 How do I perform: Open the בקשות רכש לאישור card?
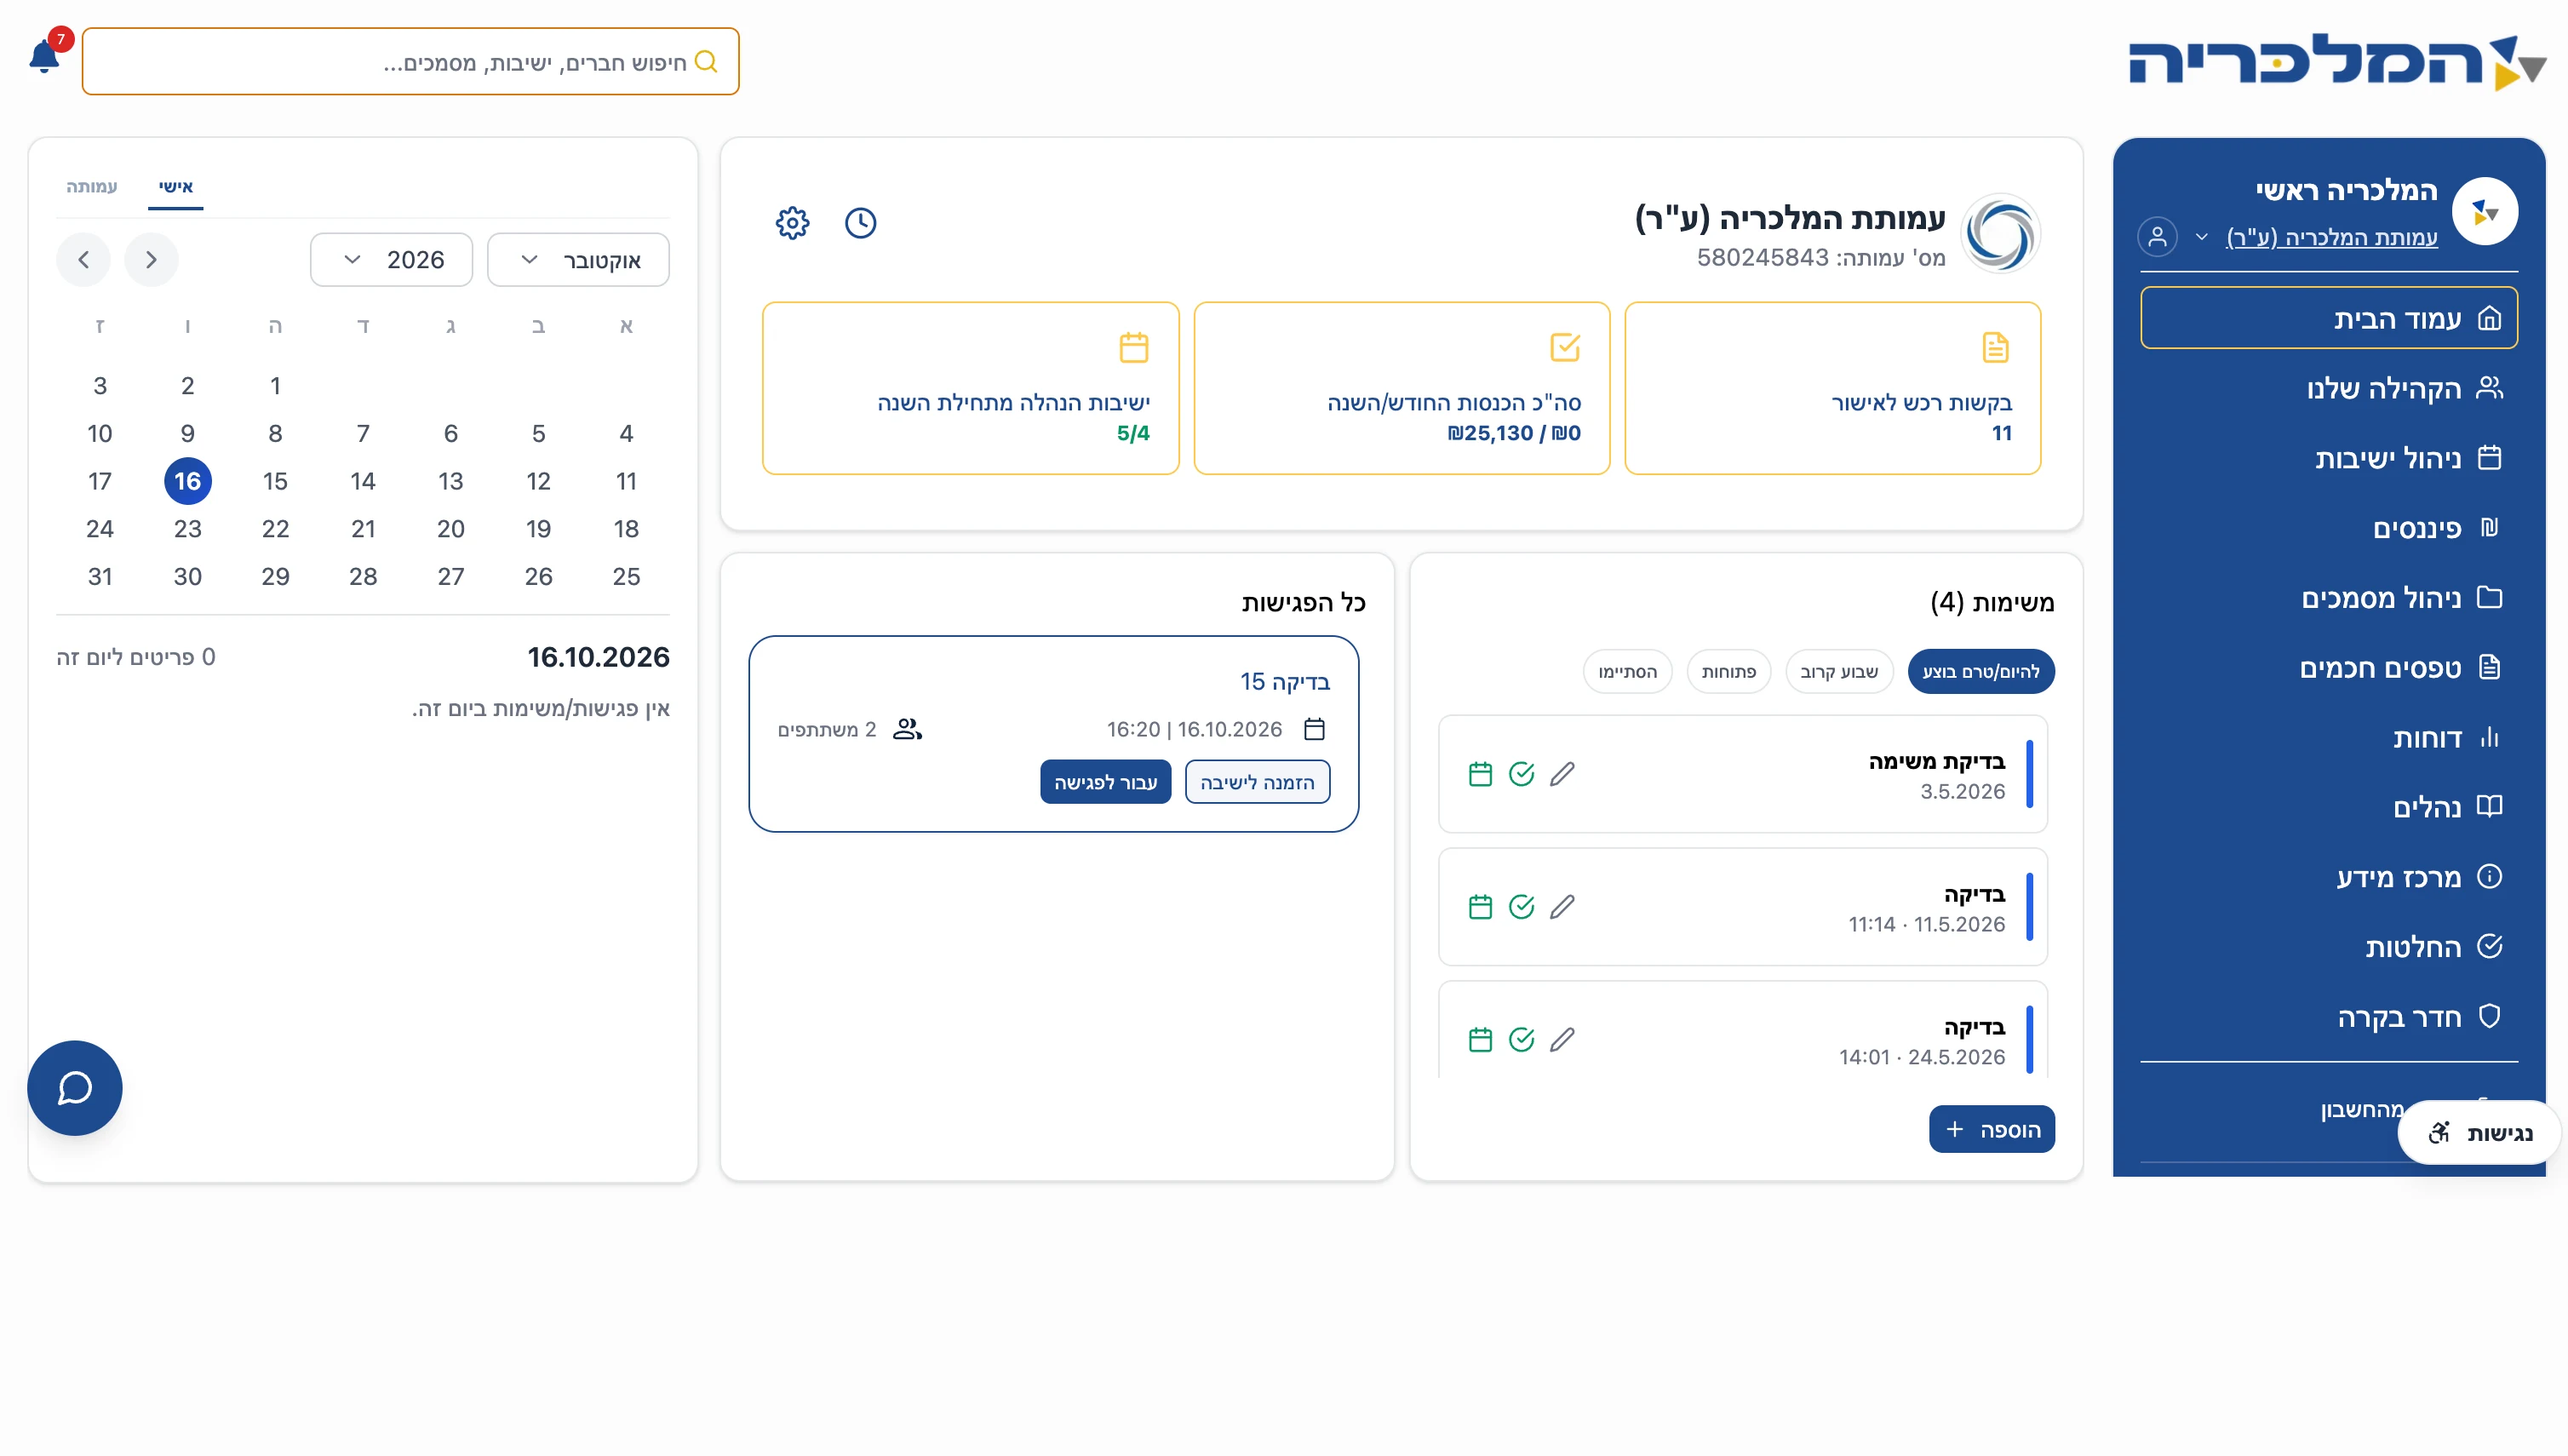1832,388
